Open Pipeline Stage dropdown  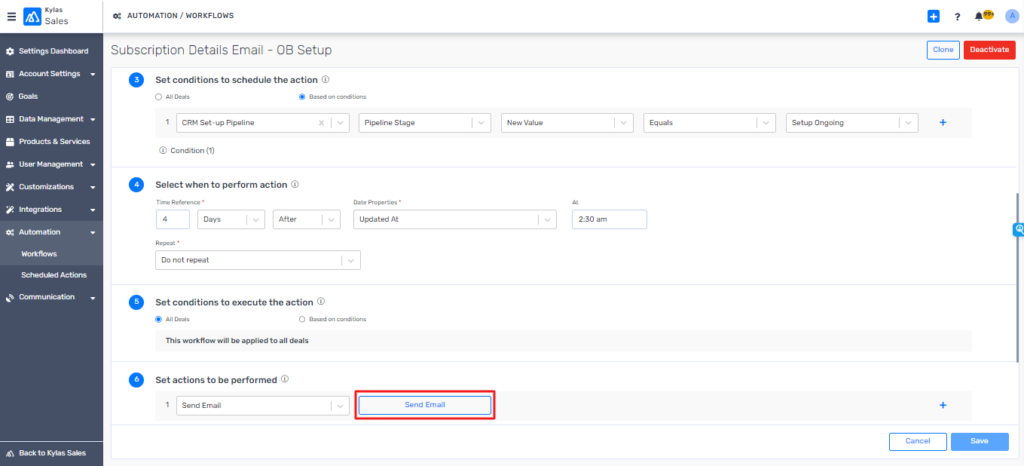point(424,123)
